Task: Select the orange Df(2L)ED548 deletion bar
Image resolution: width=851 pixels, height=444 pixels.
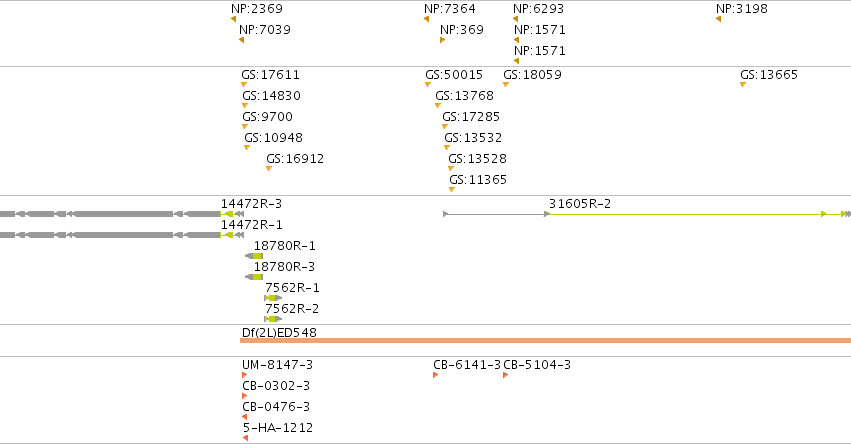Action: coord(545,340)
